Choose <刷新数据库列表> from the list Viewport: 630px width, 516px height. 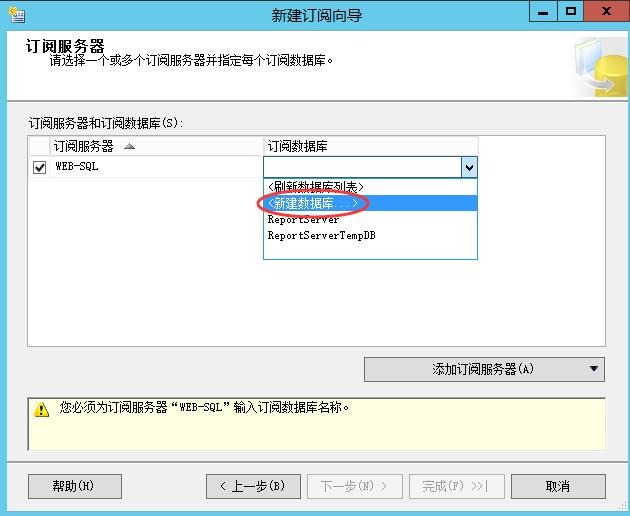point(315,186)
